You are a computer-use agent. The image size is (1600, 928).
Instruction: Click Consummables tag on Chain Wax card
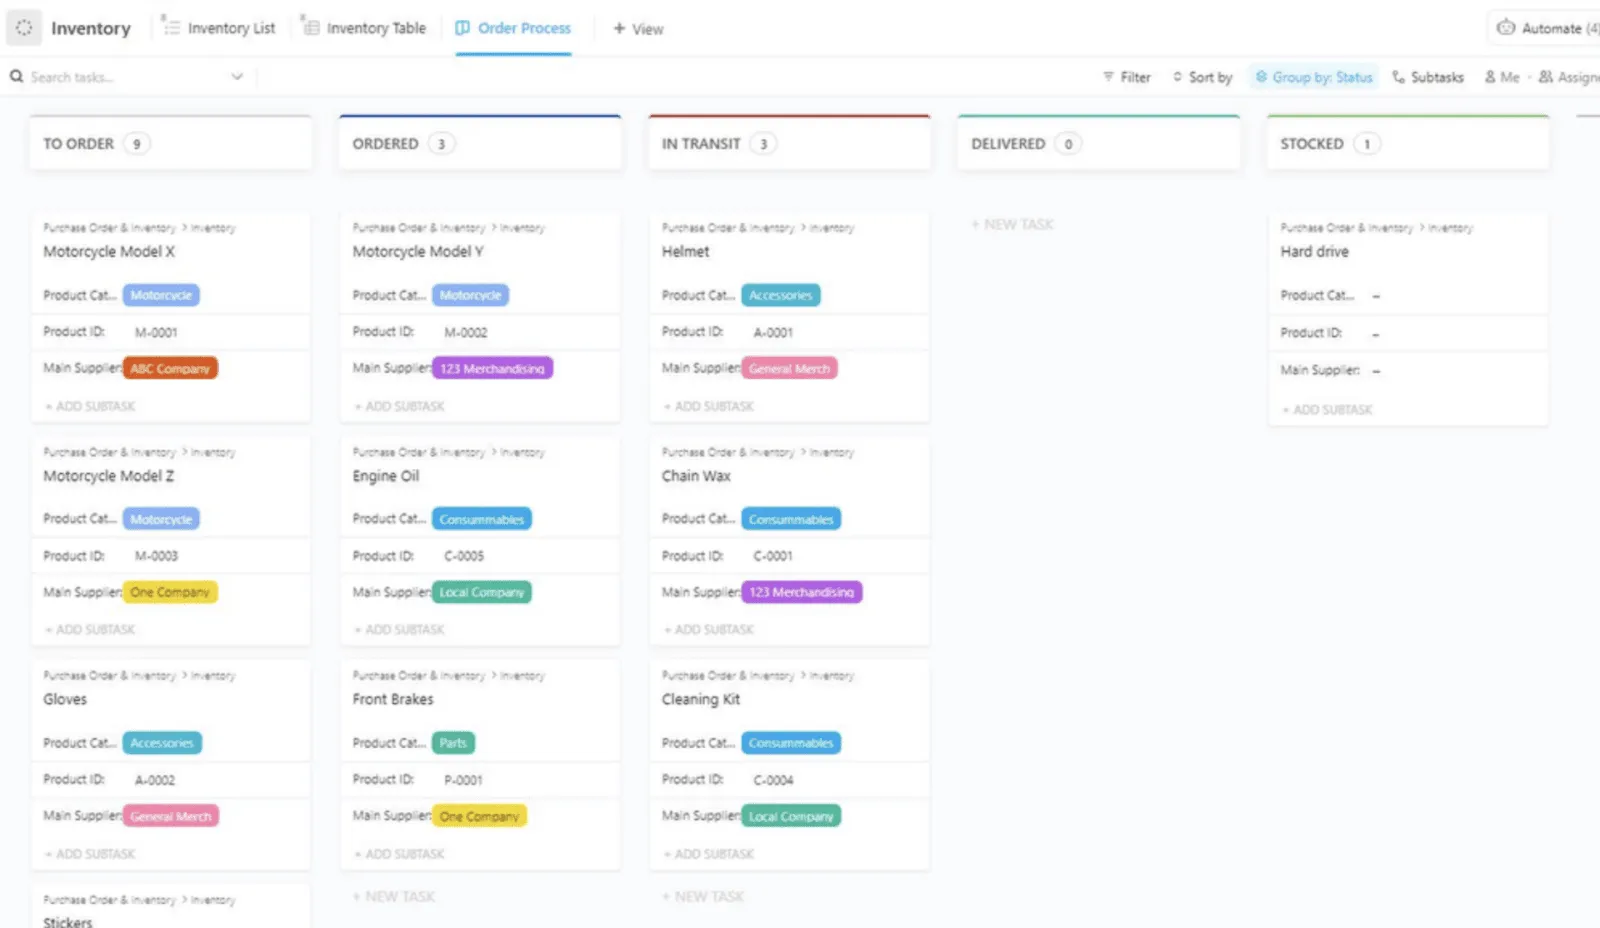tap(790, 519)
